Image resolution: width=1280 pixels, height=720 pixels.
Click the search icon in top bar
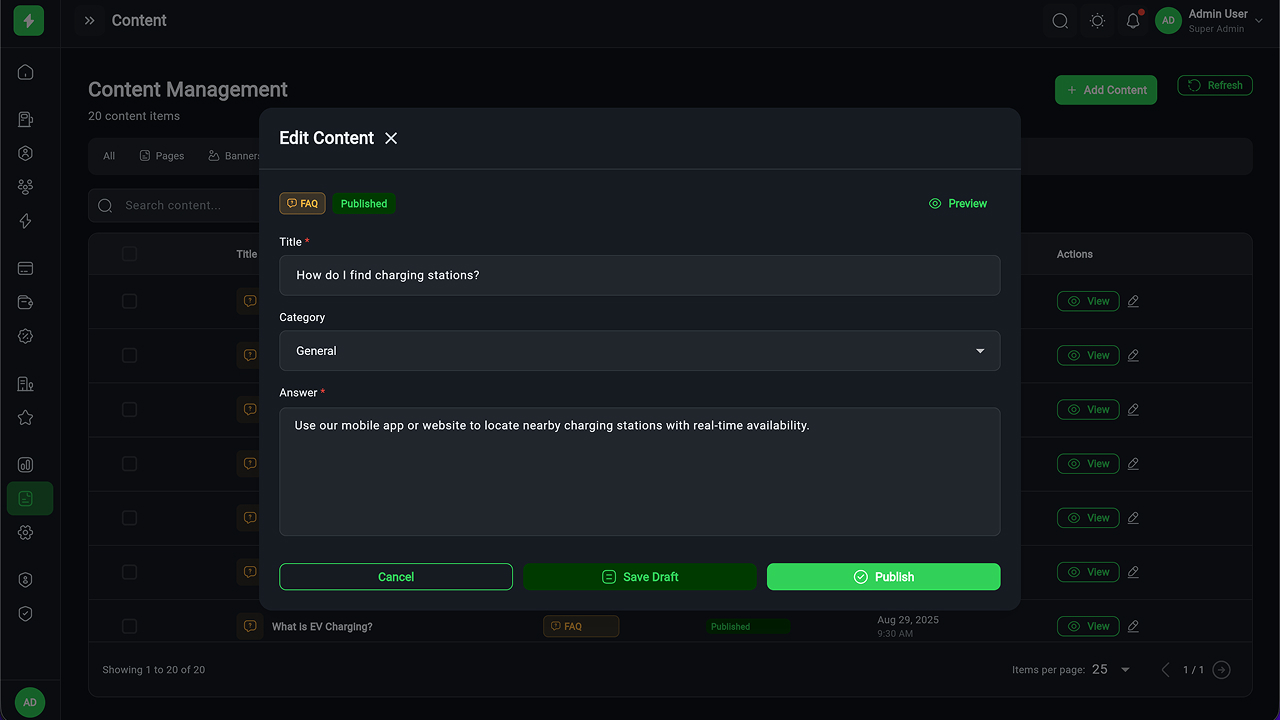1060,21
